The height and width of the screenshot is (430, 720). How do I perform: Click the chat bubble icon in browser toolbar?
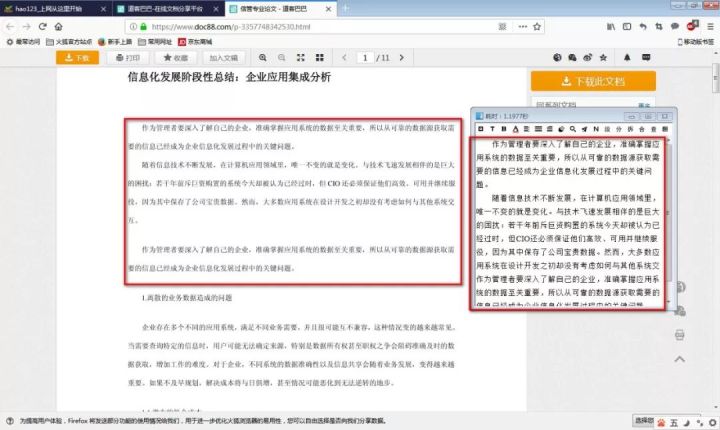pos(675,27)
